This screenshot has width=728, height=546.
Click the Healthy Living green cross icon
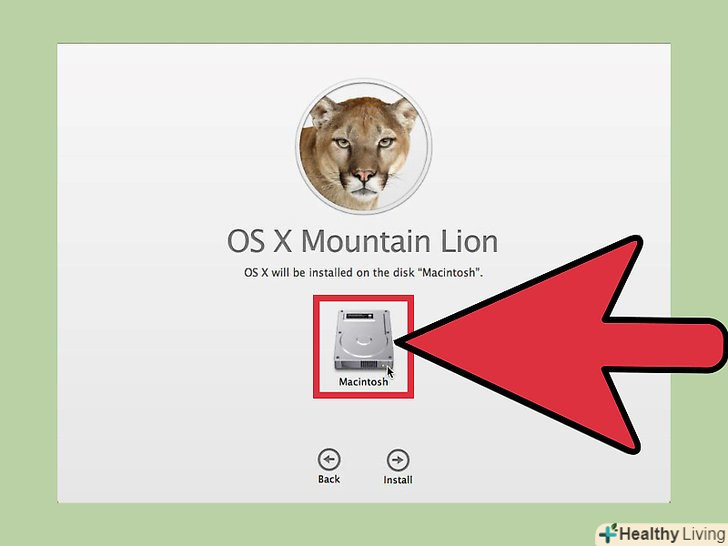608,533
